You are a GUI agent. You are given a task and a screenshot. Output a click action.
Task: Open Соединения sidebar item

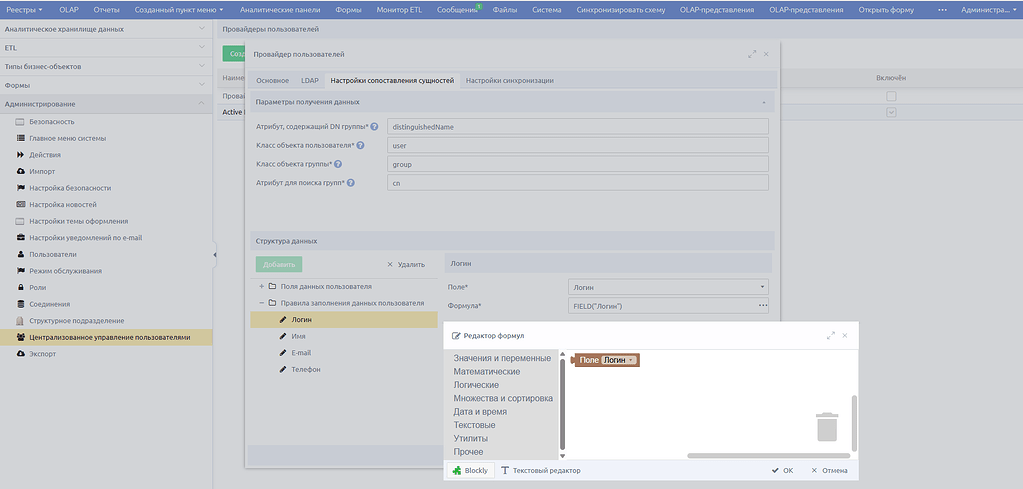tap(49, 304)
